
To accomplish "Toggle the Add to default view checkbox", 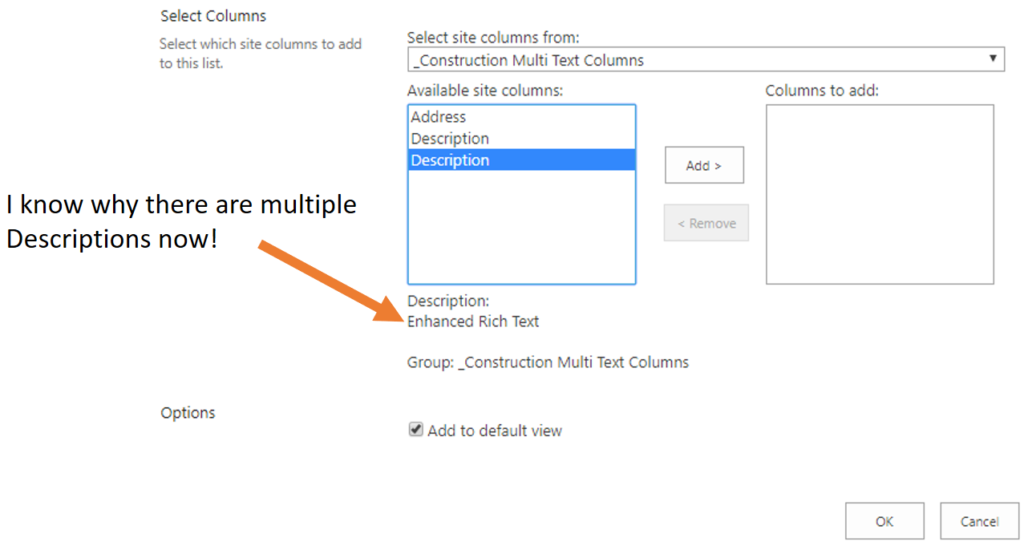I will 415,429.
